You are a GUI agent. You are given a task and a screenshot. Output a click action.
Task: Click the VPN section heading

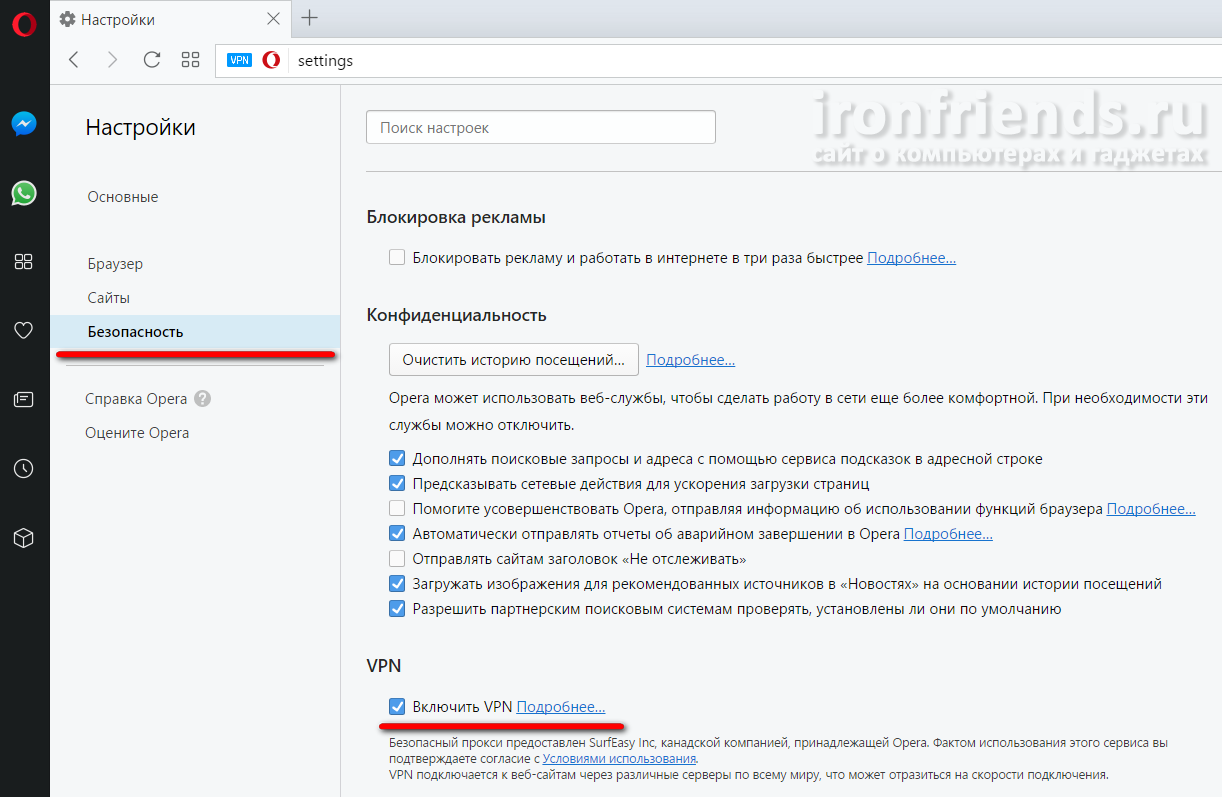click(x=384, y=664)
